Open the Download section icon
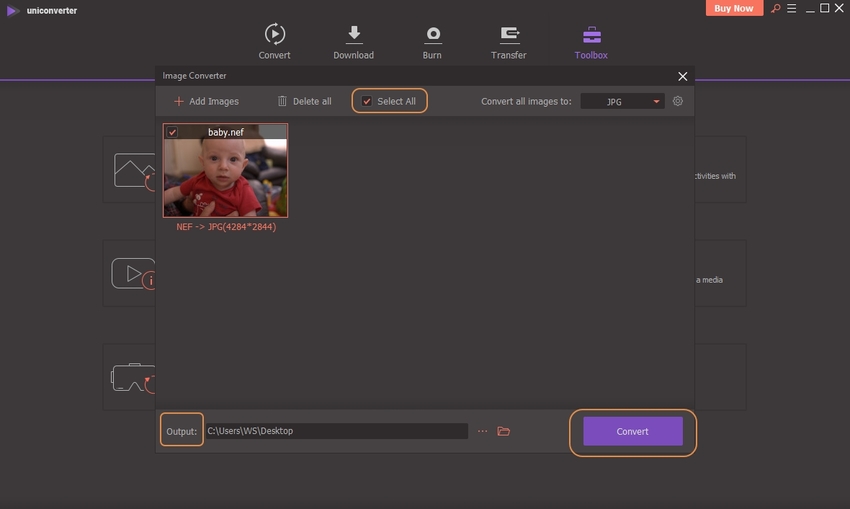The height and width of the screenshot is (509, 850). coord(353,35)
